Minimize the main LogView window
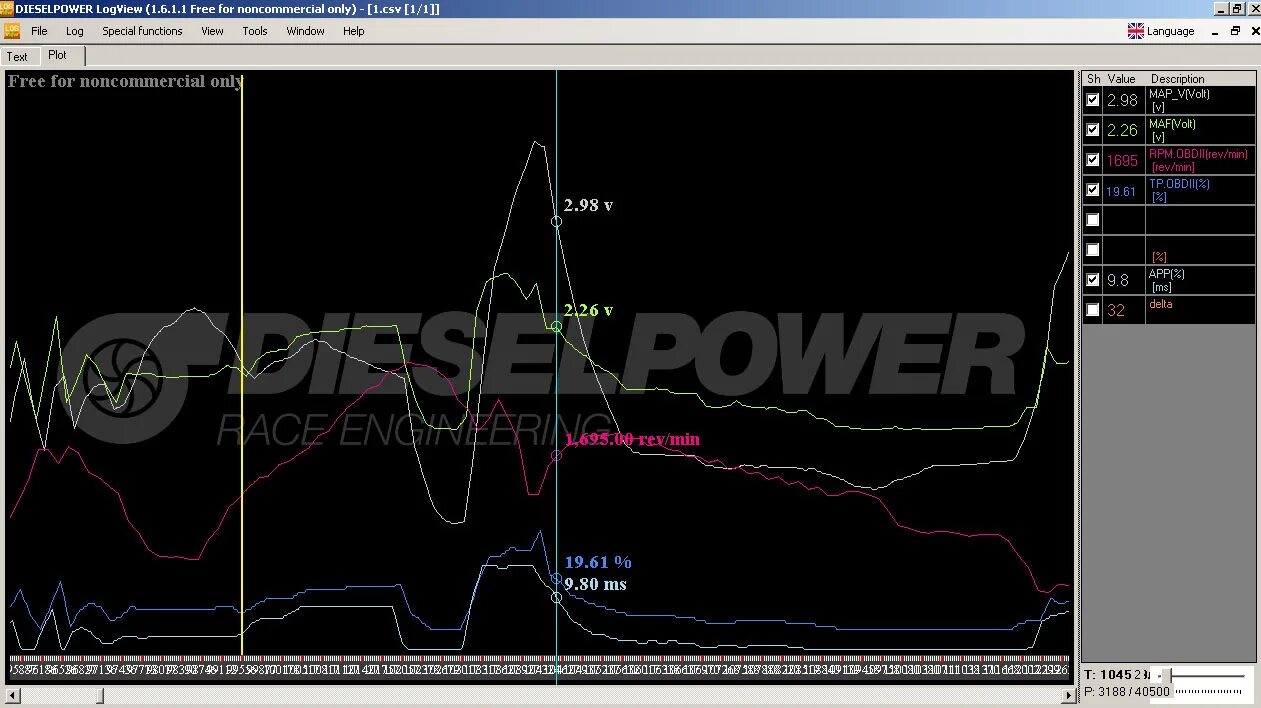Image resolution: width=1261 pixels, height=708 pixels. pyautogui.click(x=1222, y=9)
